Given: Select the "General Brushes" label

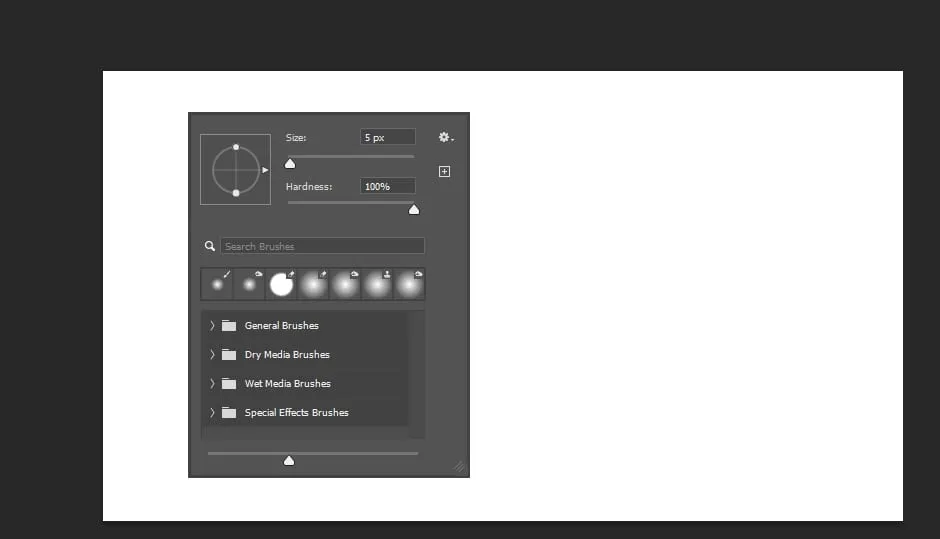Looking at the screenshot, I should click(x=282, y=326).
